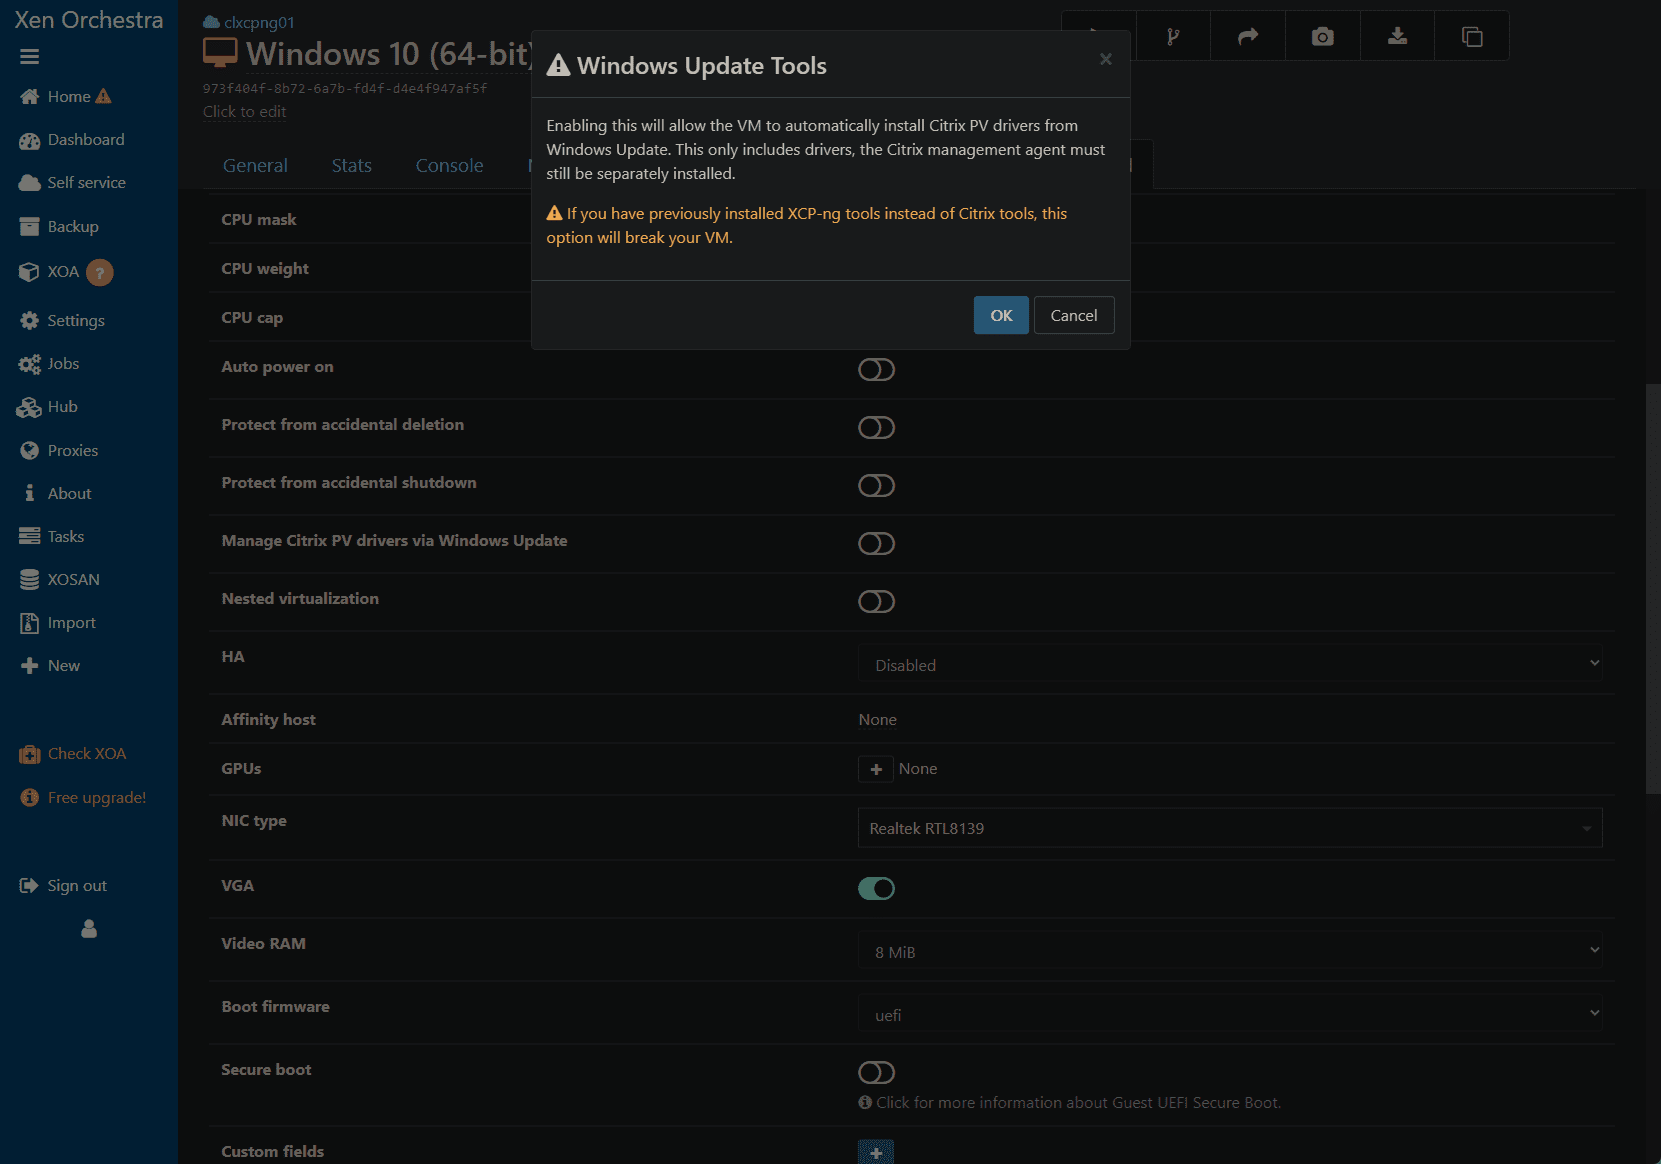Click the Backup archive icon

click(x=29, y=227)
